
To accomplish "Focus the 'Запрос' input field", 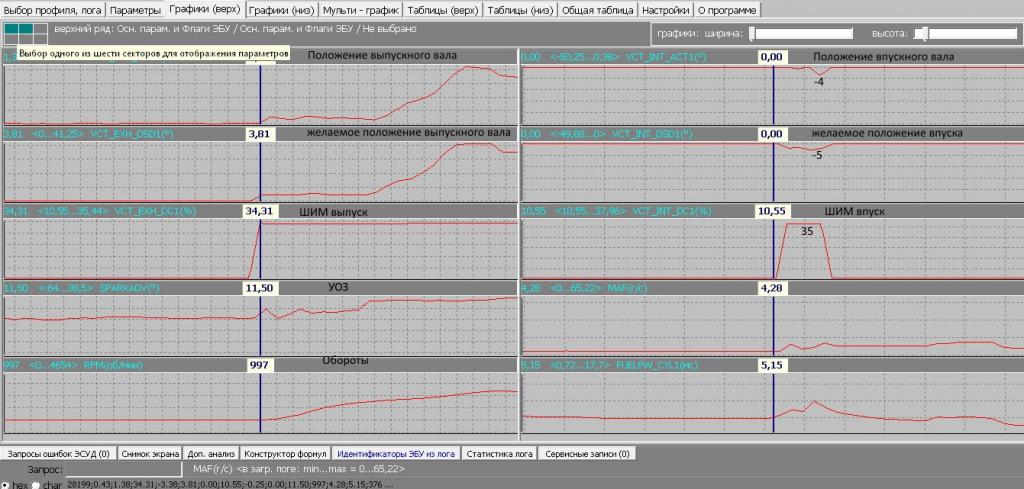I will click(124, 469).
